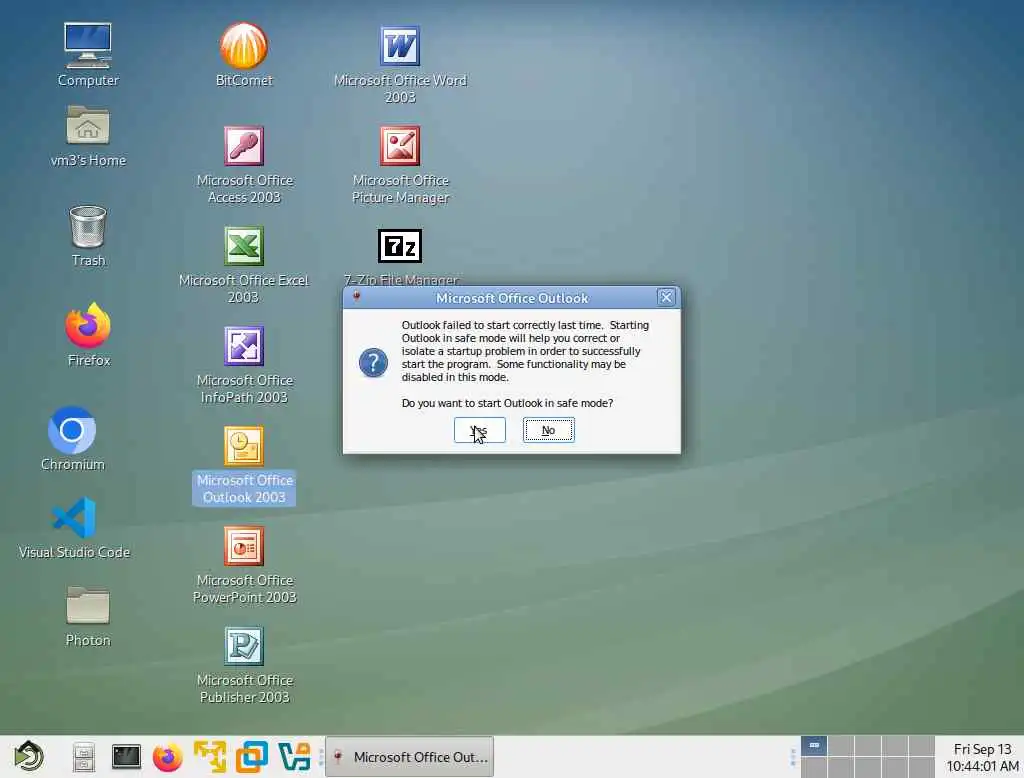Select the Computer desktop icon
Screen dimensions: 1024x778
[88, 46]
